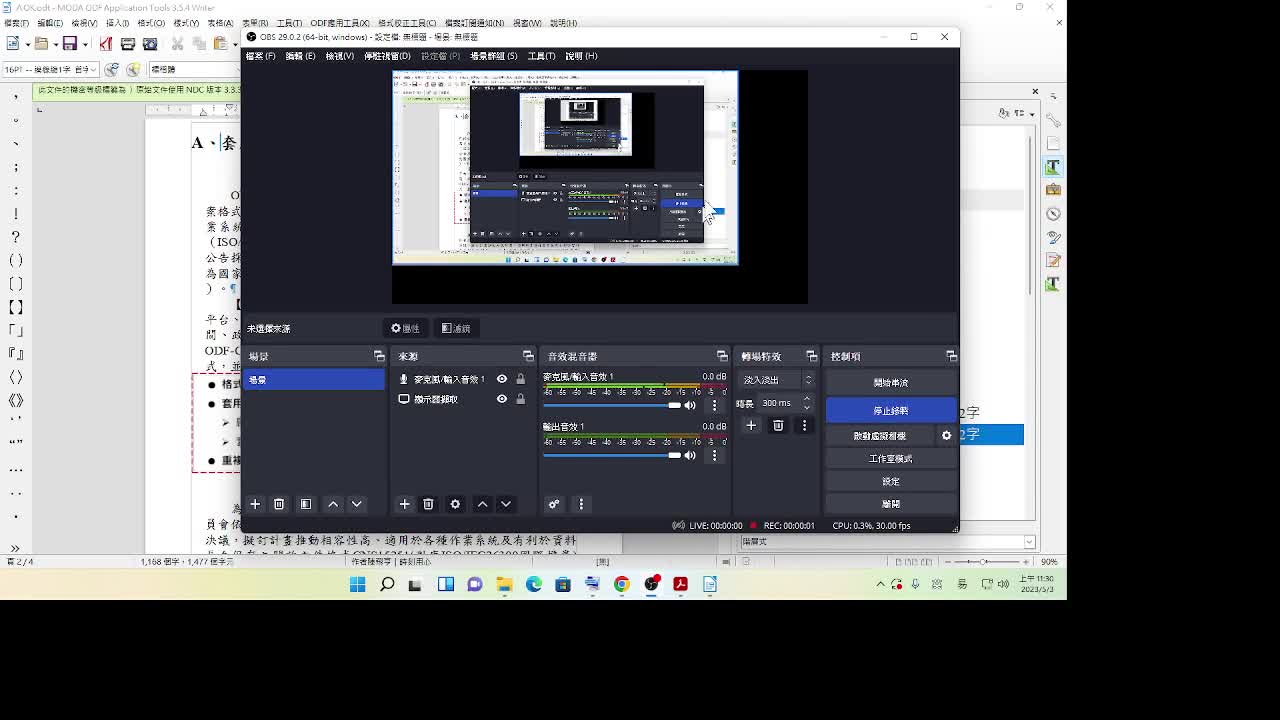
Task: Open OBS 場景群組 (S) menu
Action: [x=494, y=56]
